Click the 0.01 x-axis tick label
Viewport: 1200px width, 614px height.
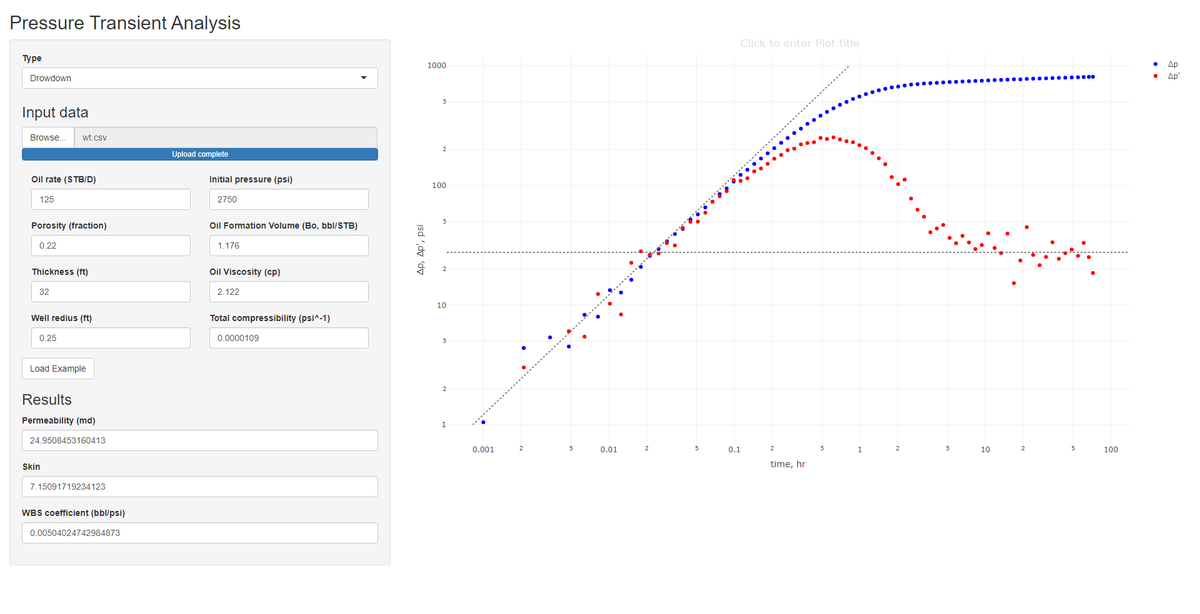pyautogui.click(x=609, y=449)
